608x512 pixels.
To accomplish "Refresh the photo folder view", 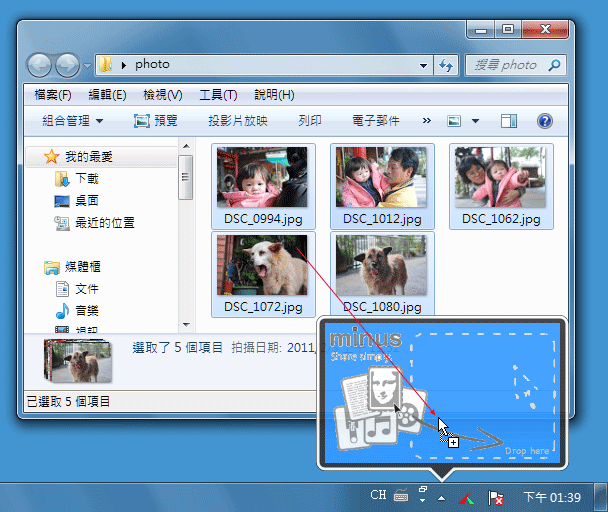I will click(446, 65).
